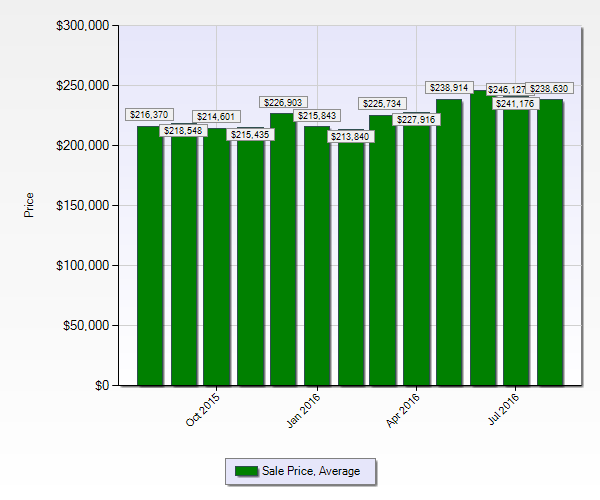Click the $215,435 data label

click(250, 135)
